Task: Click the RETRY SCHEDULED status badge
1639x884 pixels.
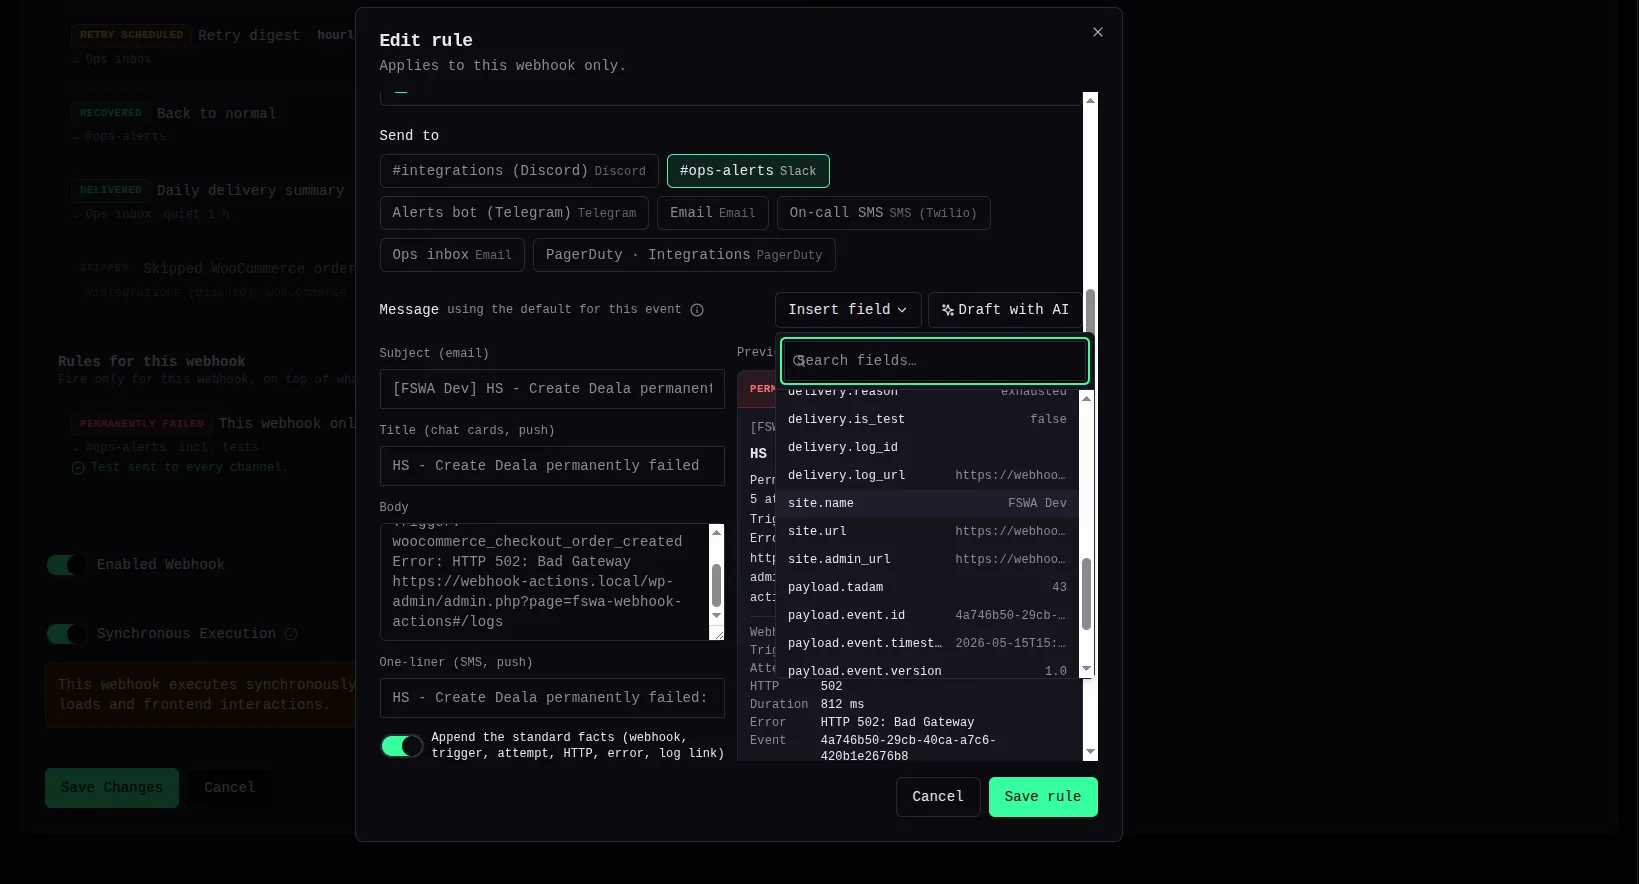Action: point(132,35)
